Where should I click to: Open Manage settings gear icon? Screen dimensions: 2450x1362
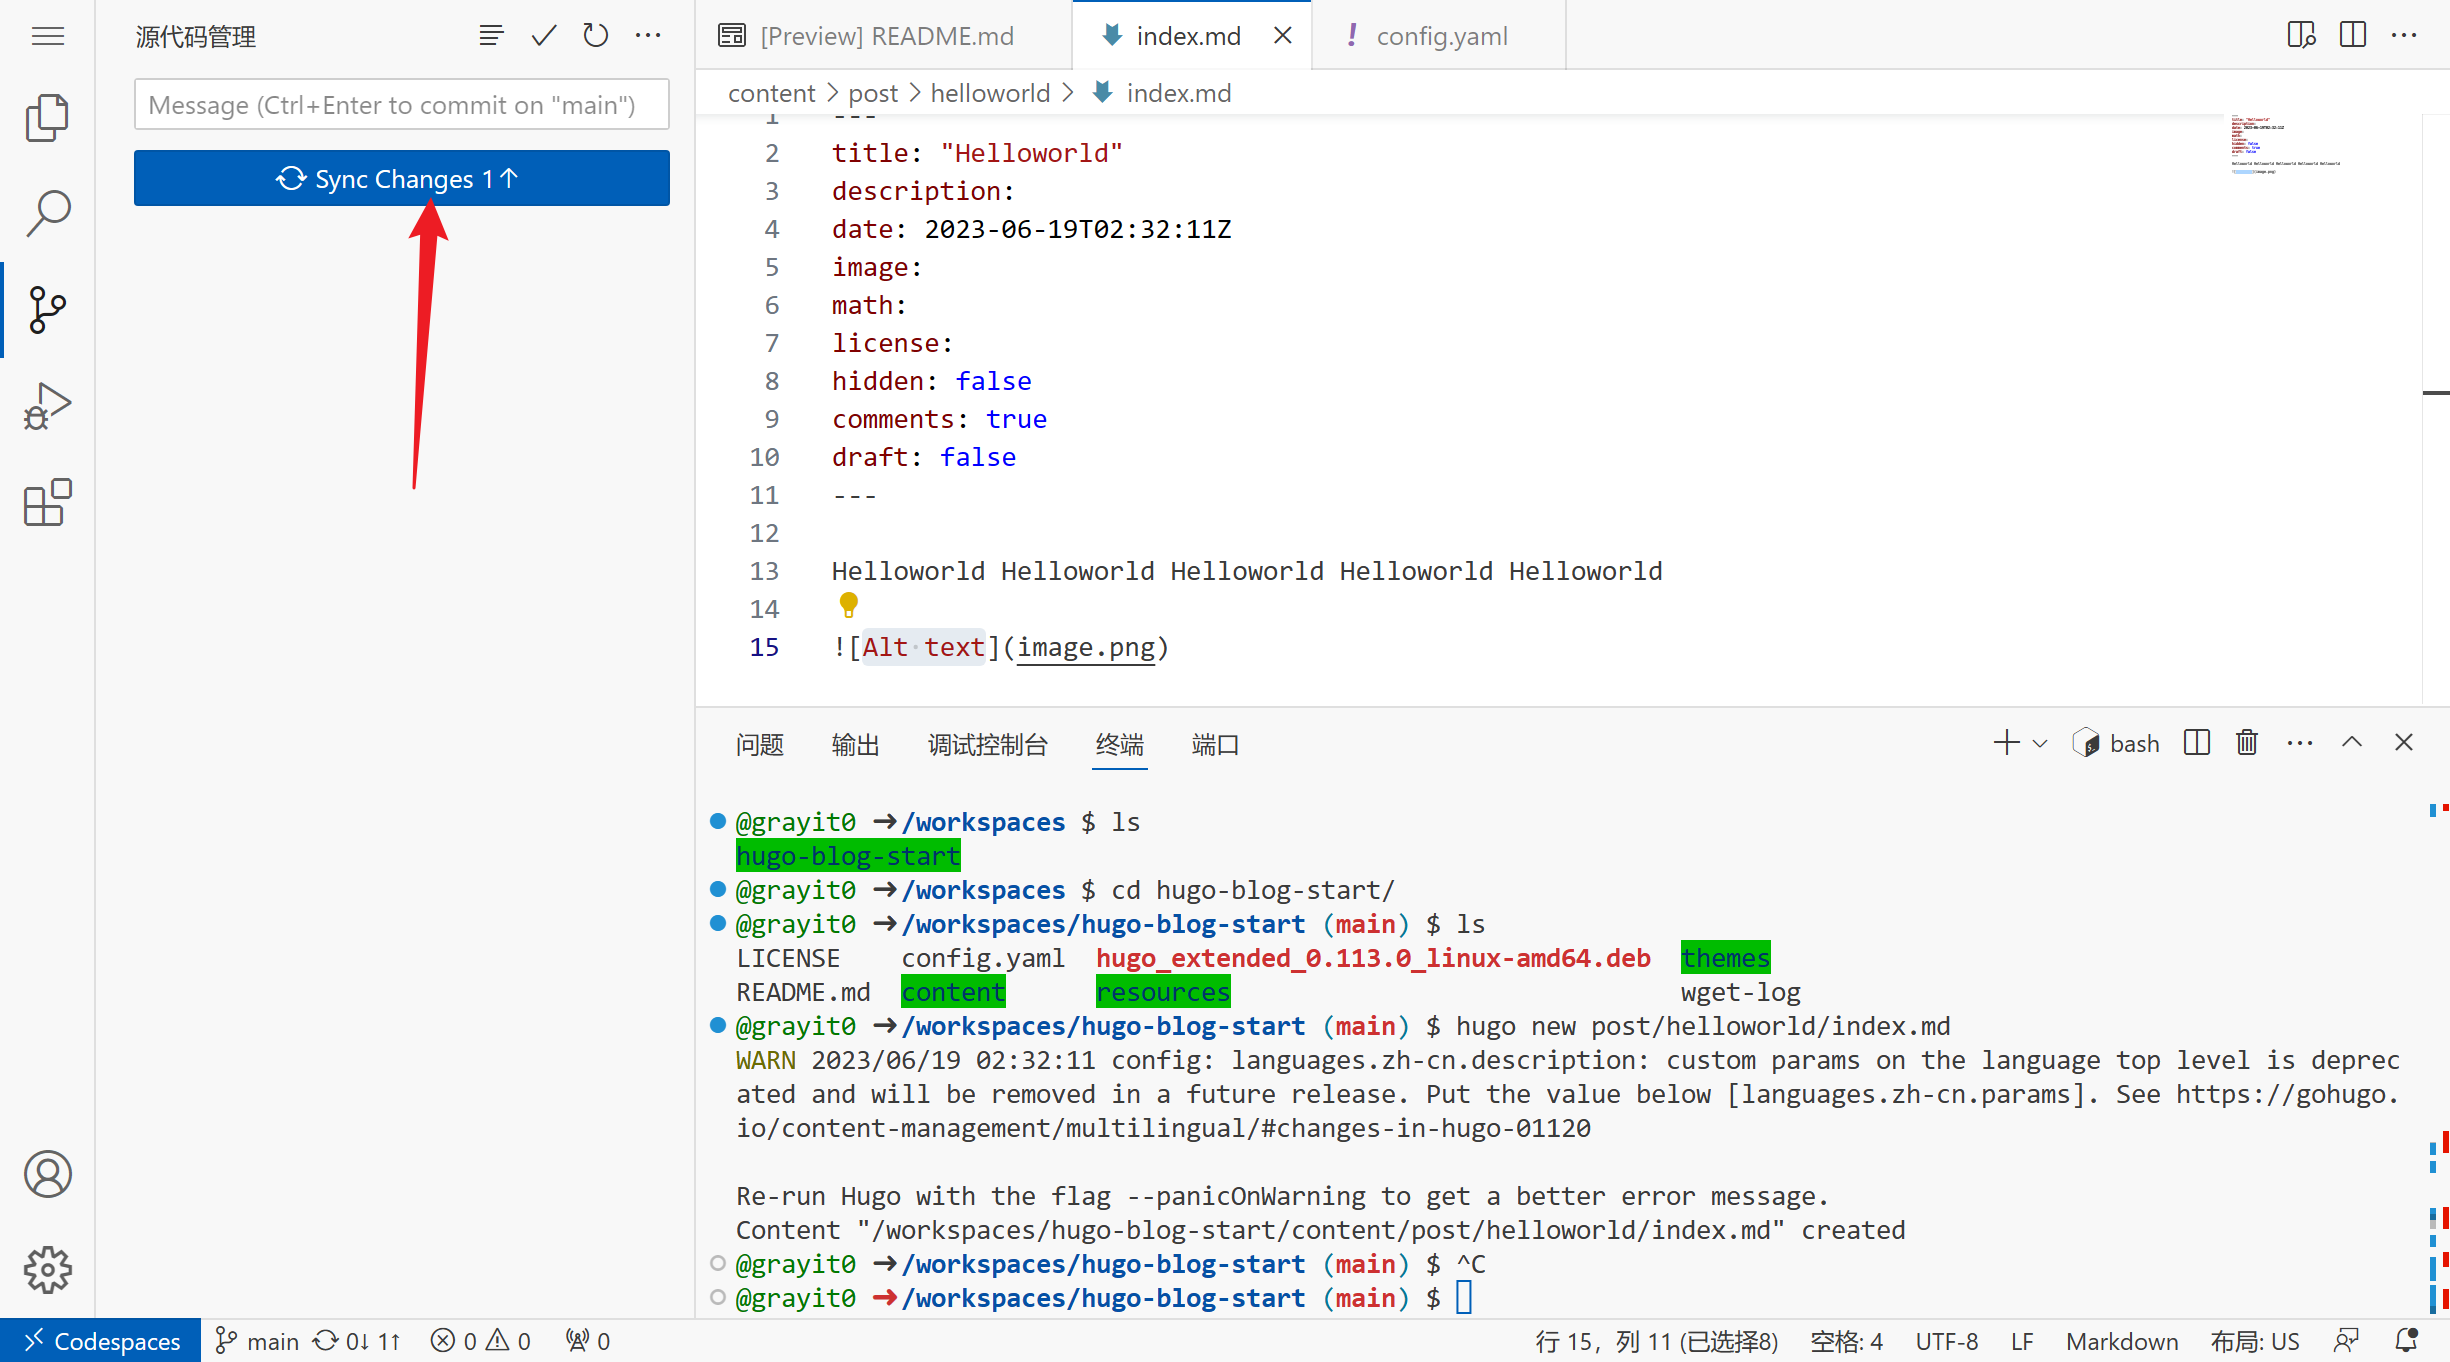coord(47,1270)
